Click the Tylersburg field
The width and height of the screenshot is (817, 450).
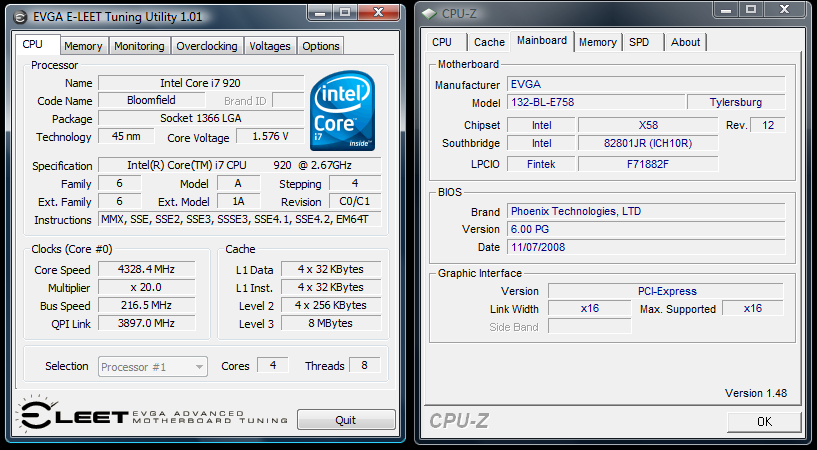pyautogui.click(x=736, y=102)
